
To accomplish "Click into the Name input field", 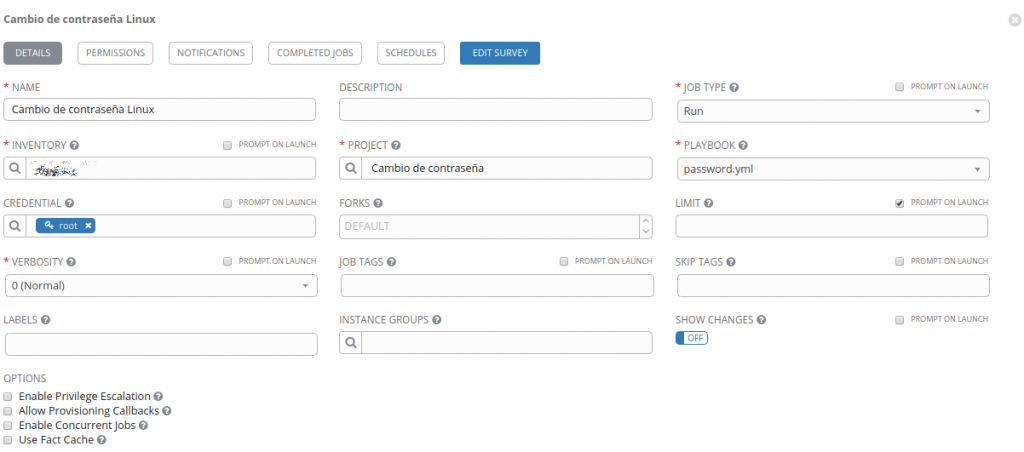I will click(x=160, y=110).
